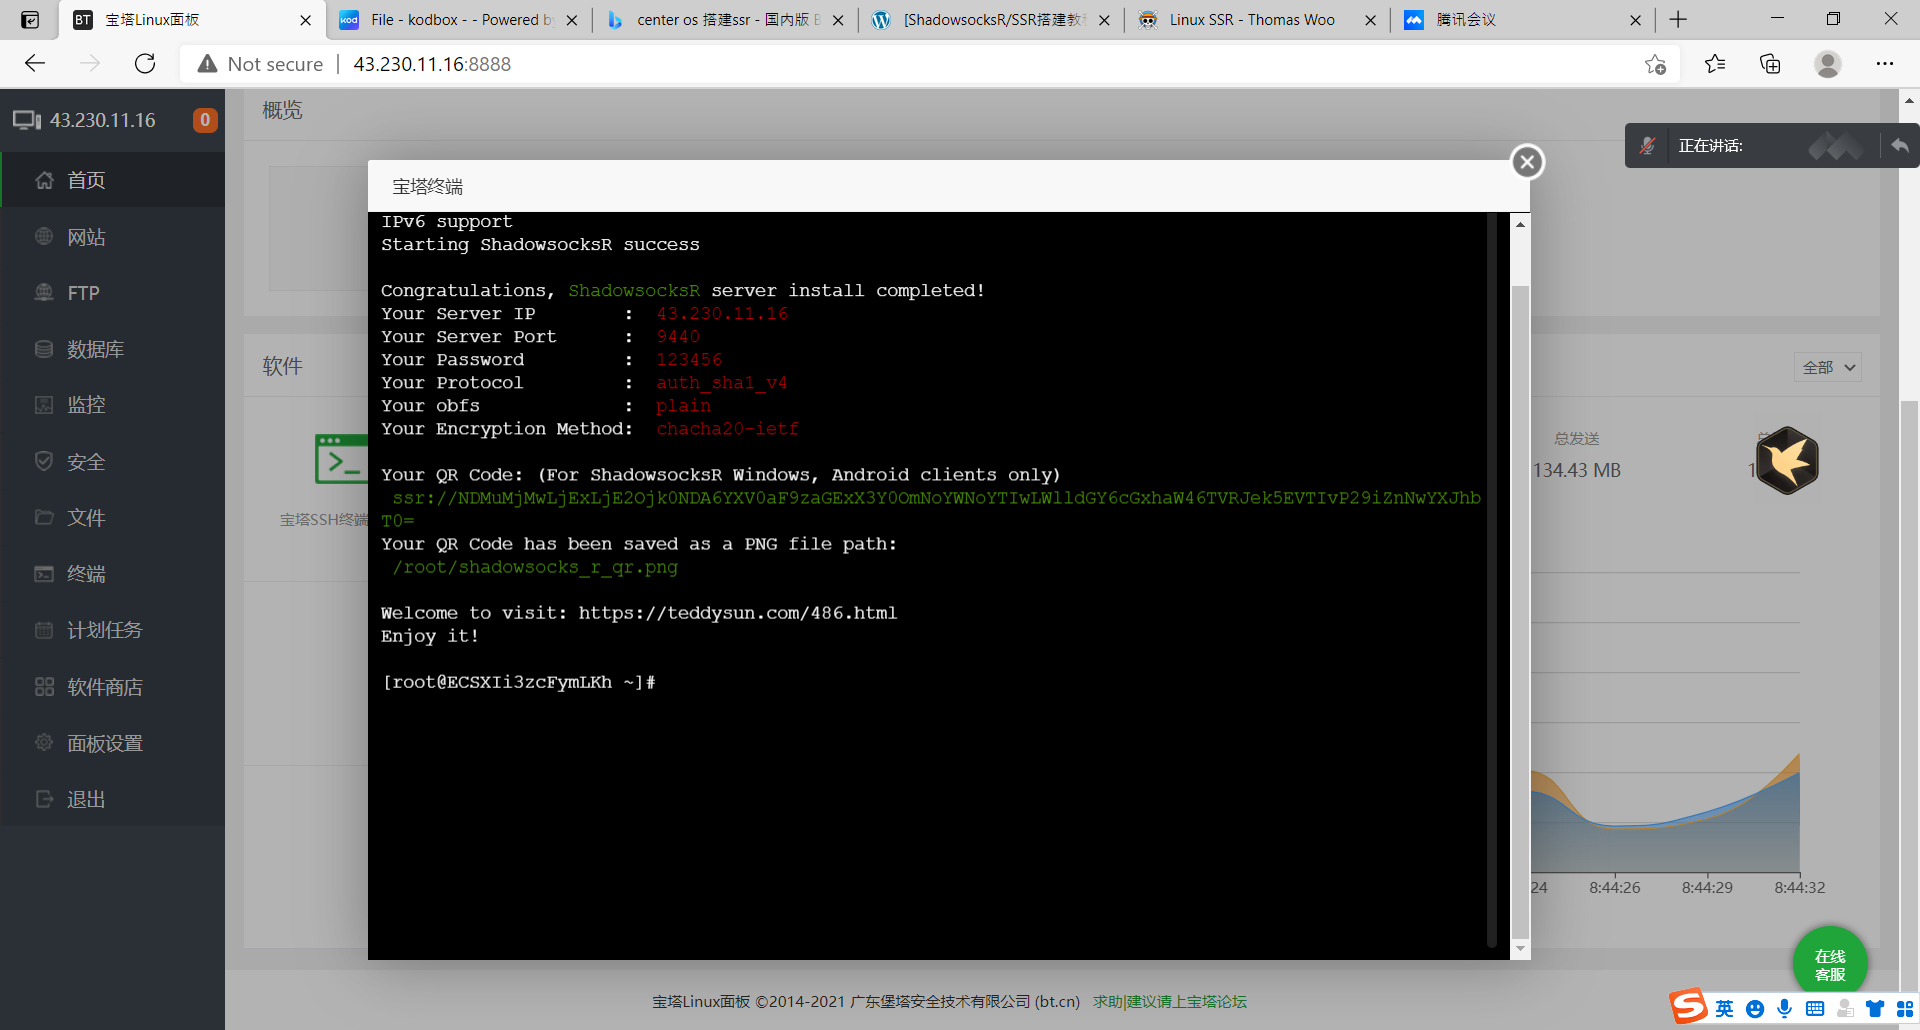This screenshot has width=1920, height=1030.
Task: Click the muted microphone icon in meeting bar
Action: pos(1647,146)
